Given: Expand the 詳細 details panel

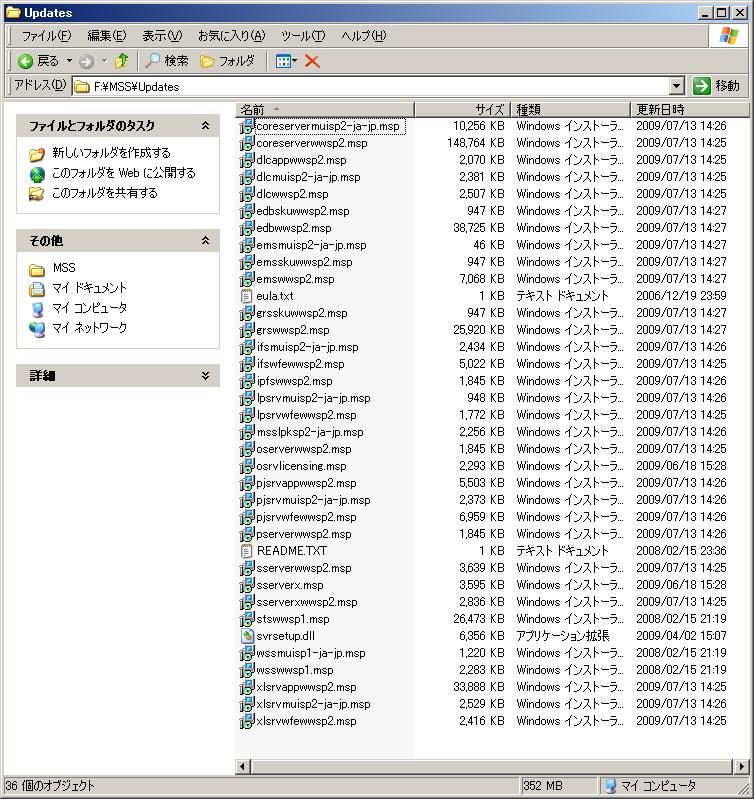Looking at the screenshot, I should tap(205, 376).
